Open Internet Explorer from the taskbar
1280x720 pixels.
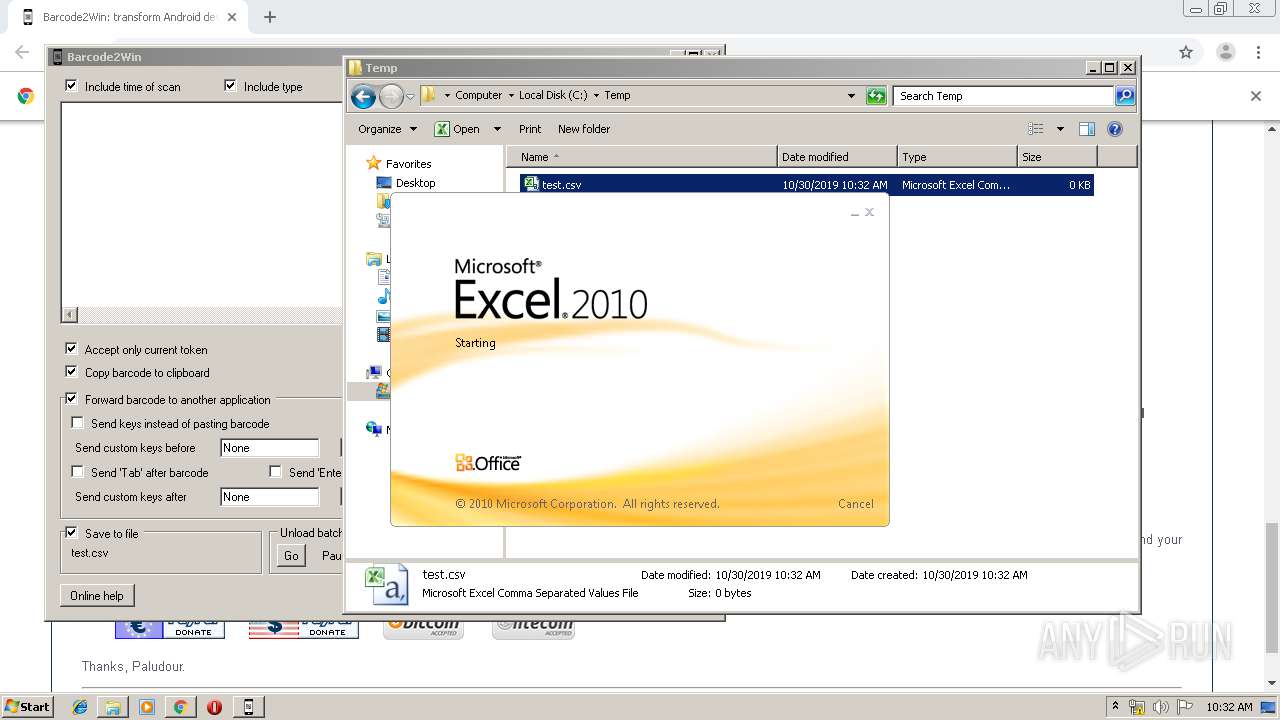coord(80,707)
